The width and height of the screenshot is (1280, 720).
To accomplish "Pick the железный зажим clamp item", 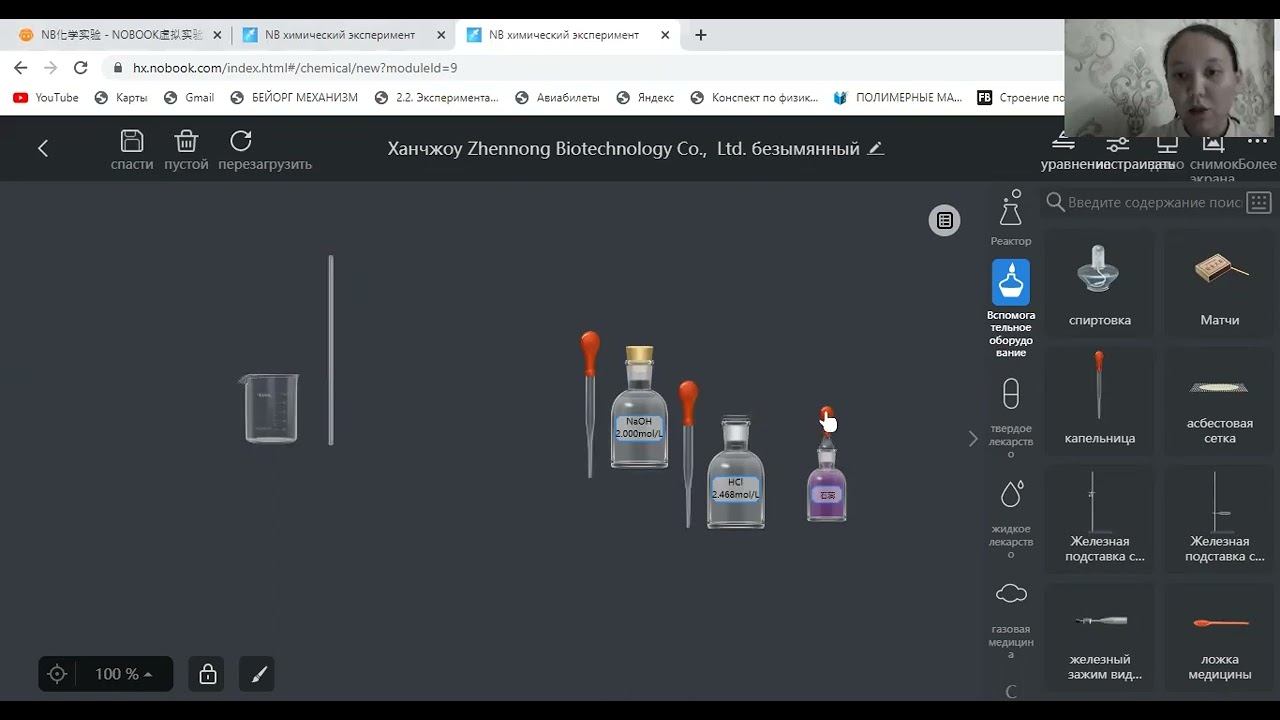I will pos(1100,636).
